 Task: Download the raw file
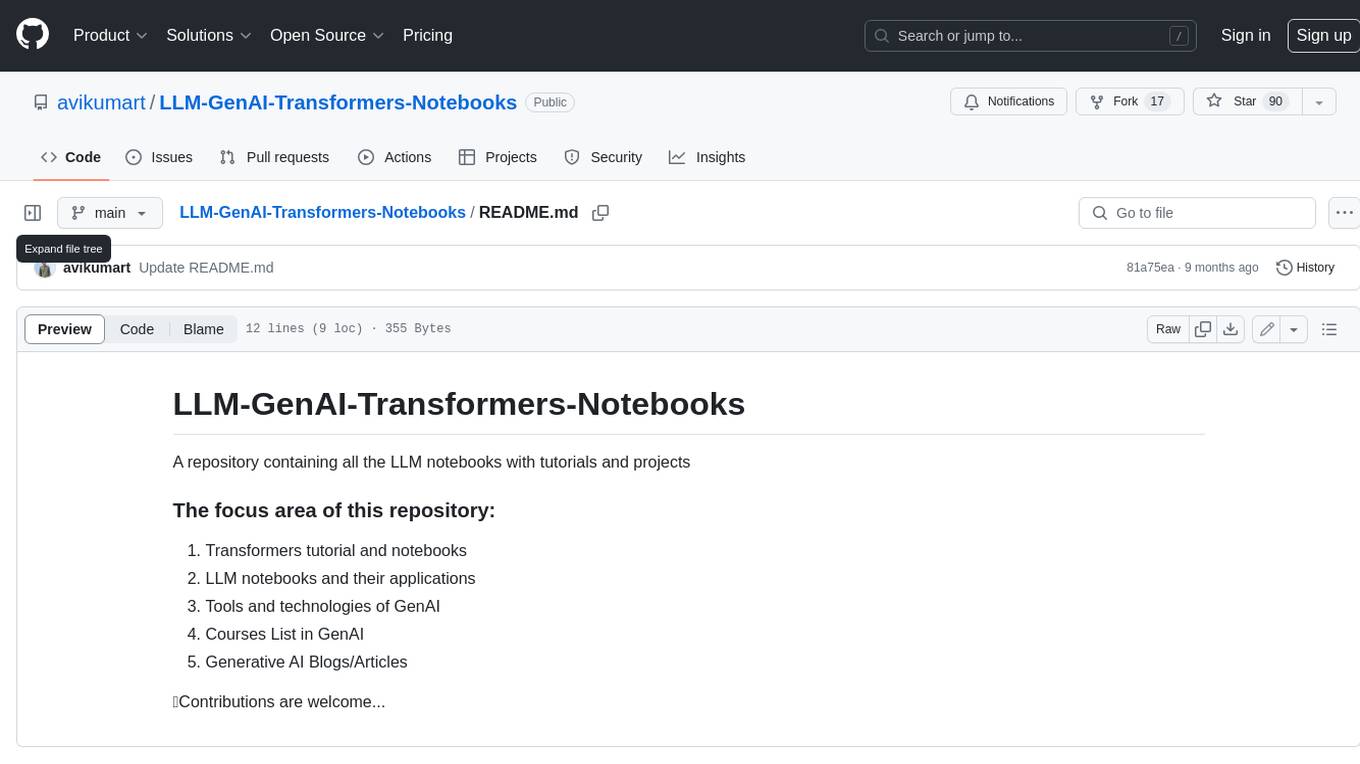1231,329
